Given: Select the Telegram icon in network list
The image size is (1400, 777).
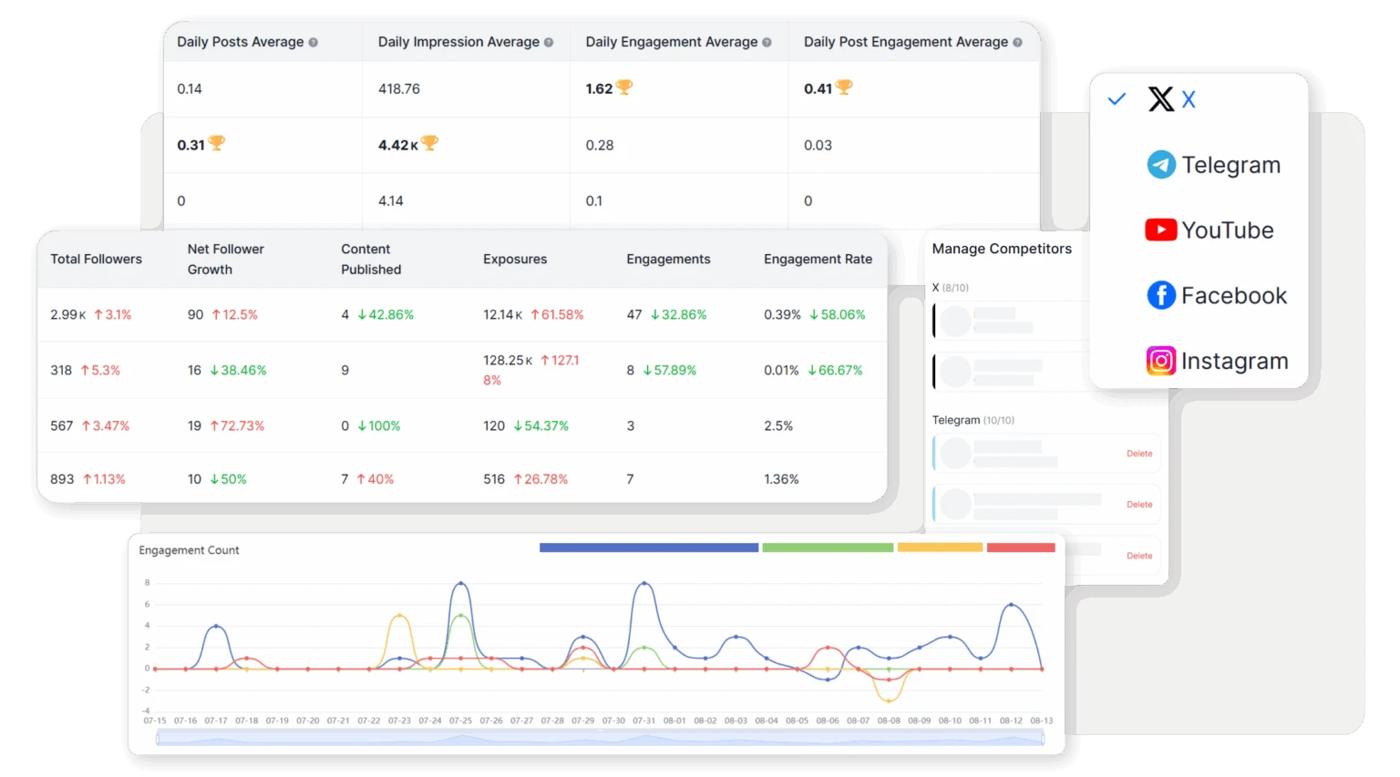Looking at the screenshot, I should coord(1161,165).
